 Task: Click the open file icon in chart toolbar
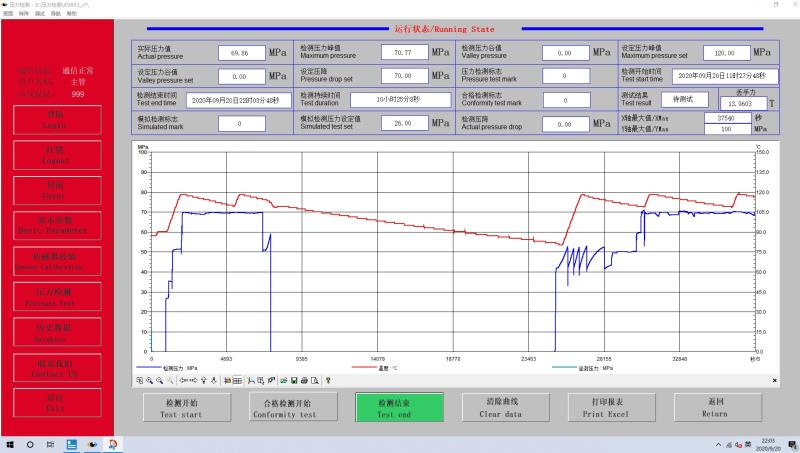(x=285, y=380)
